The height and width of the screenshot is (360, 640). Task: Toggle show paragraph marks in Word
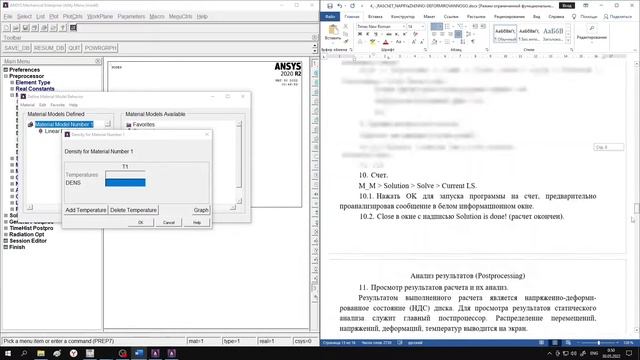(x=473, y=42)
